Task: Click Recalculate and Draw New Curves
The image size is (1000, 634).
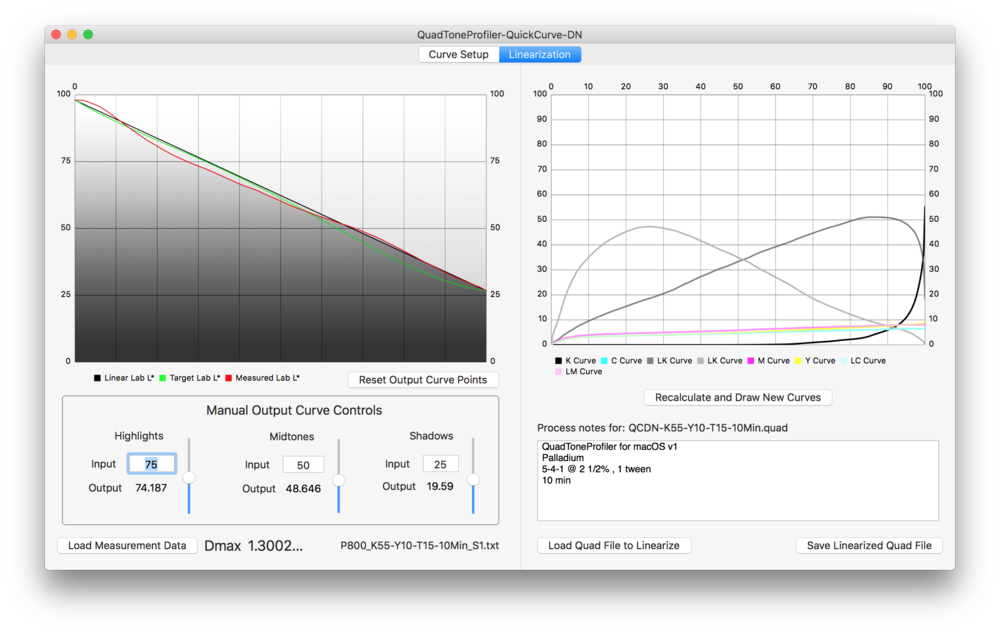Action: coord(738,397)
